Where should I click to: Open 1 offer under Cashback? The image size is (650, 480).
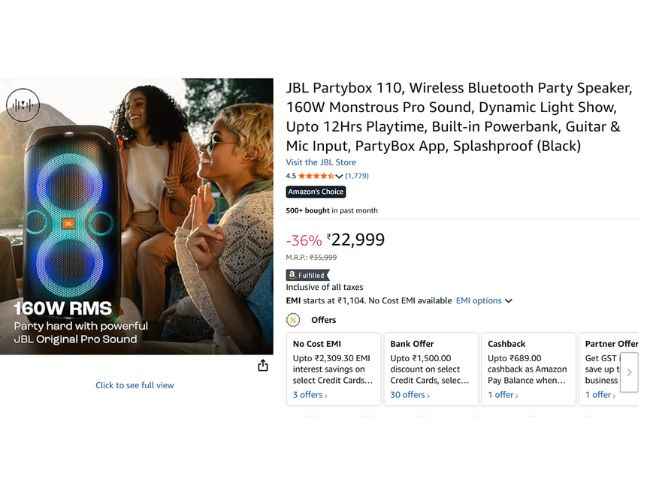click(502, 395)
